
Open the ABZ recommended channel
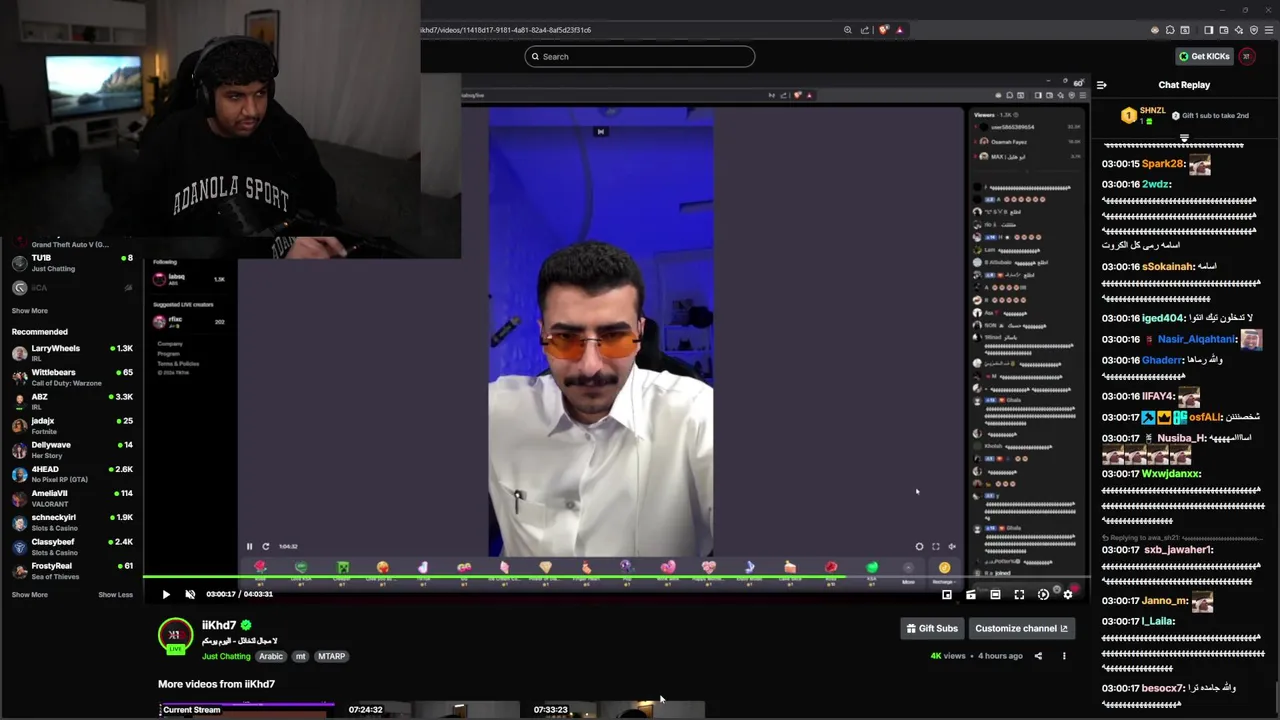[72, 401]
